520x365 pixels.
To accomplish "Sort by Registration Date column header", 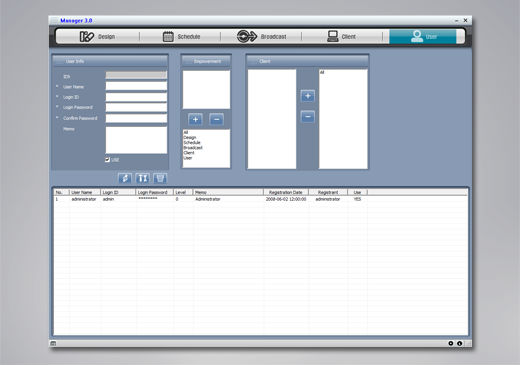I will tap(286, 192).
